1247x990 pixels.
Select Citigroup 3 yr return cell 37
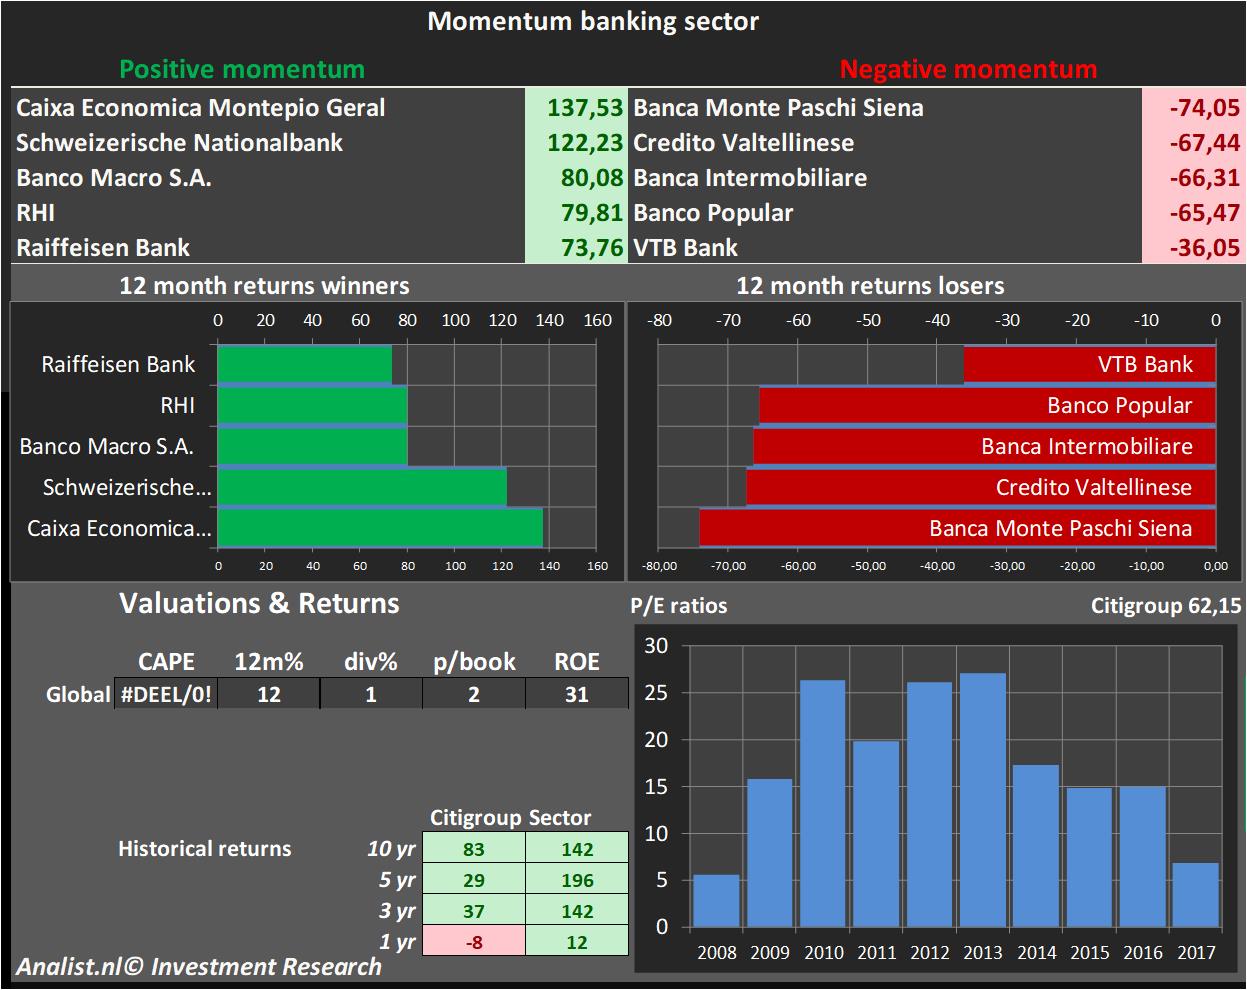point(474,911)
